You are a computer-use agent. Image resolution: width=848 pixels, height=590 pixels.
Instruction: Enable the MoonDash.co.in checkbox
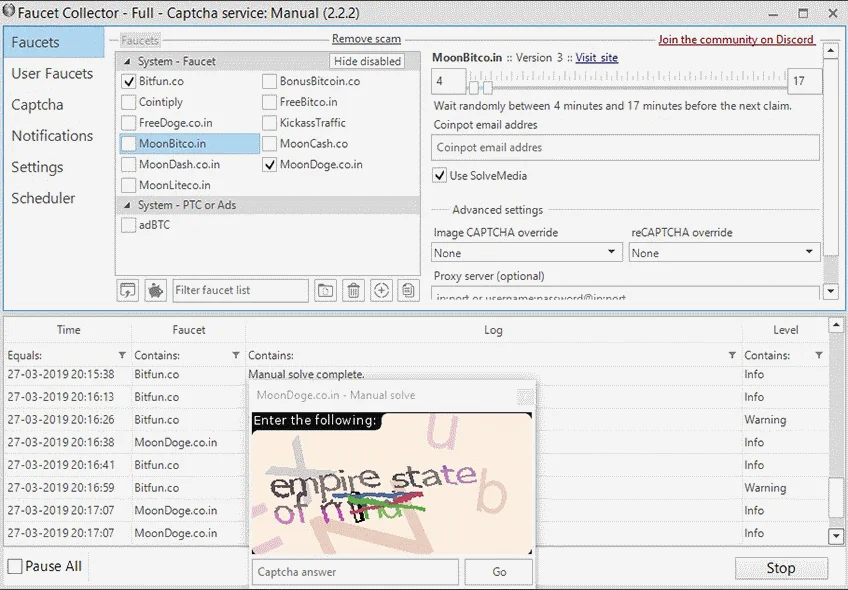[x=129, y=164]
